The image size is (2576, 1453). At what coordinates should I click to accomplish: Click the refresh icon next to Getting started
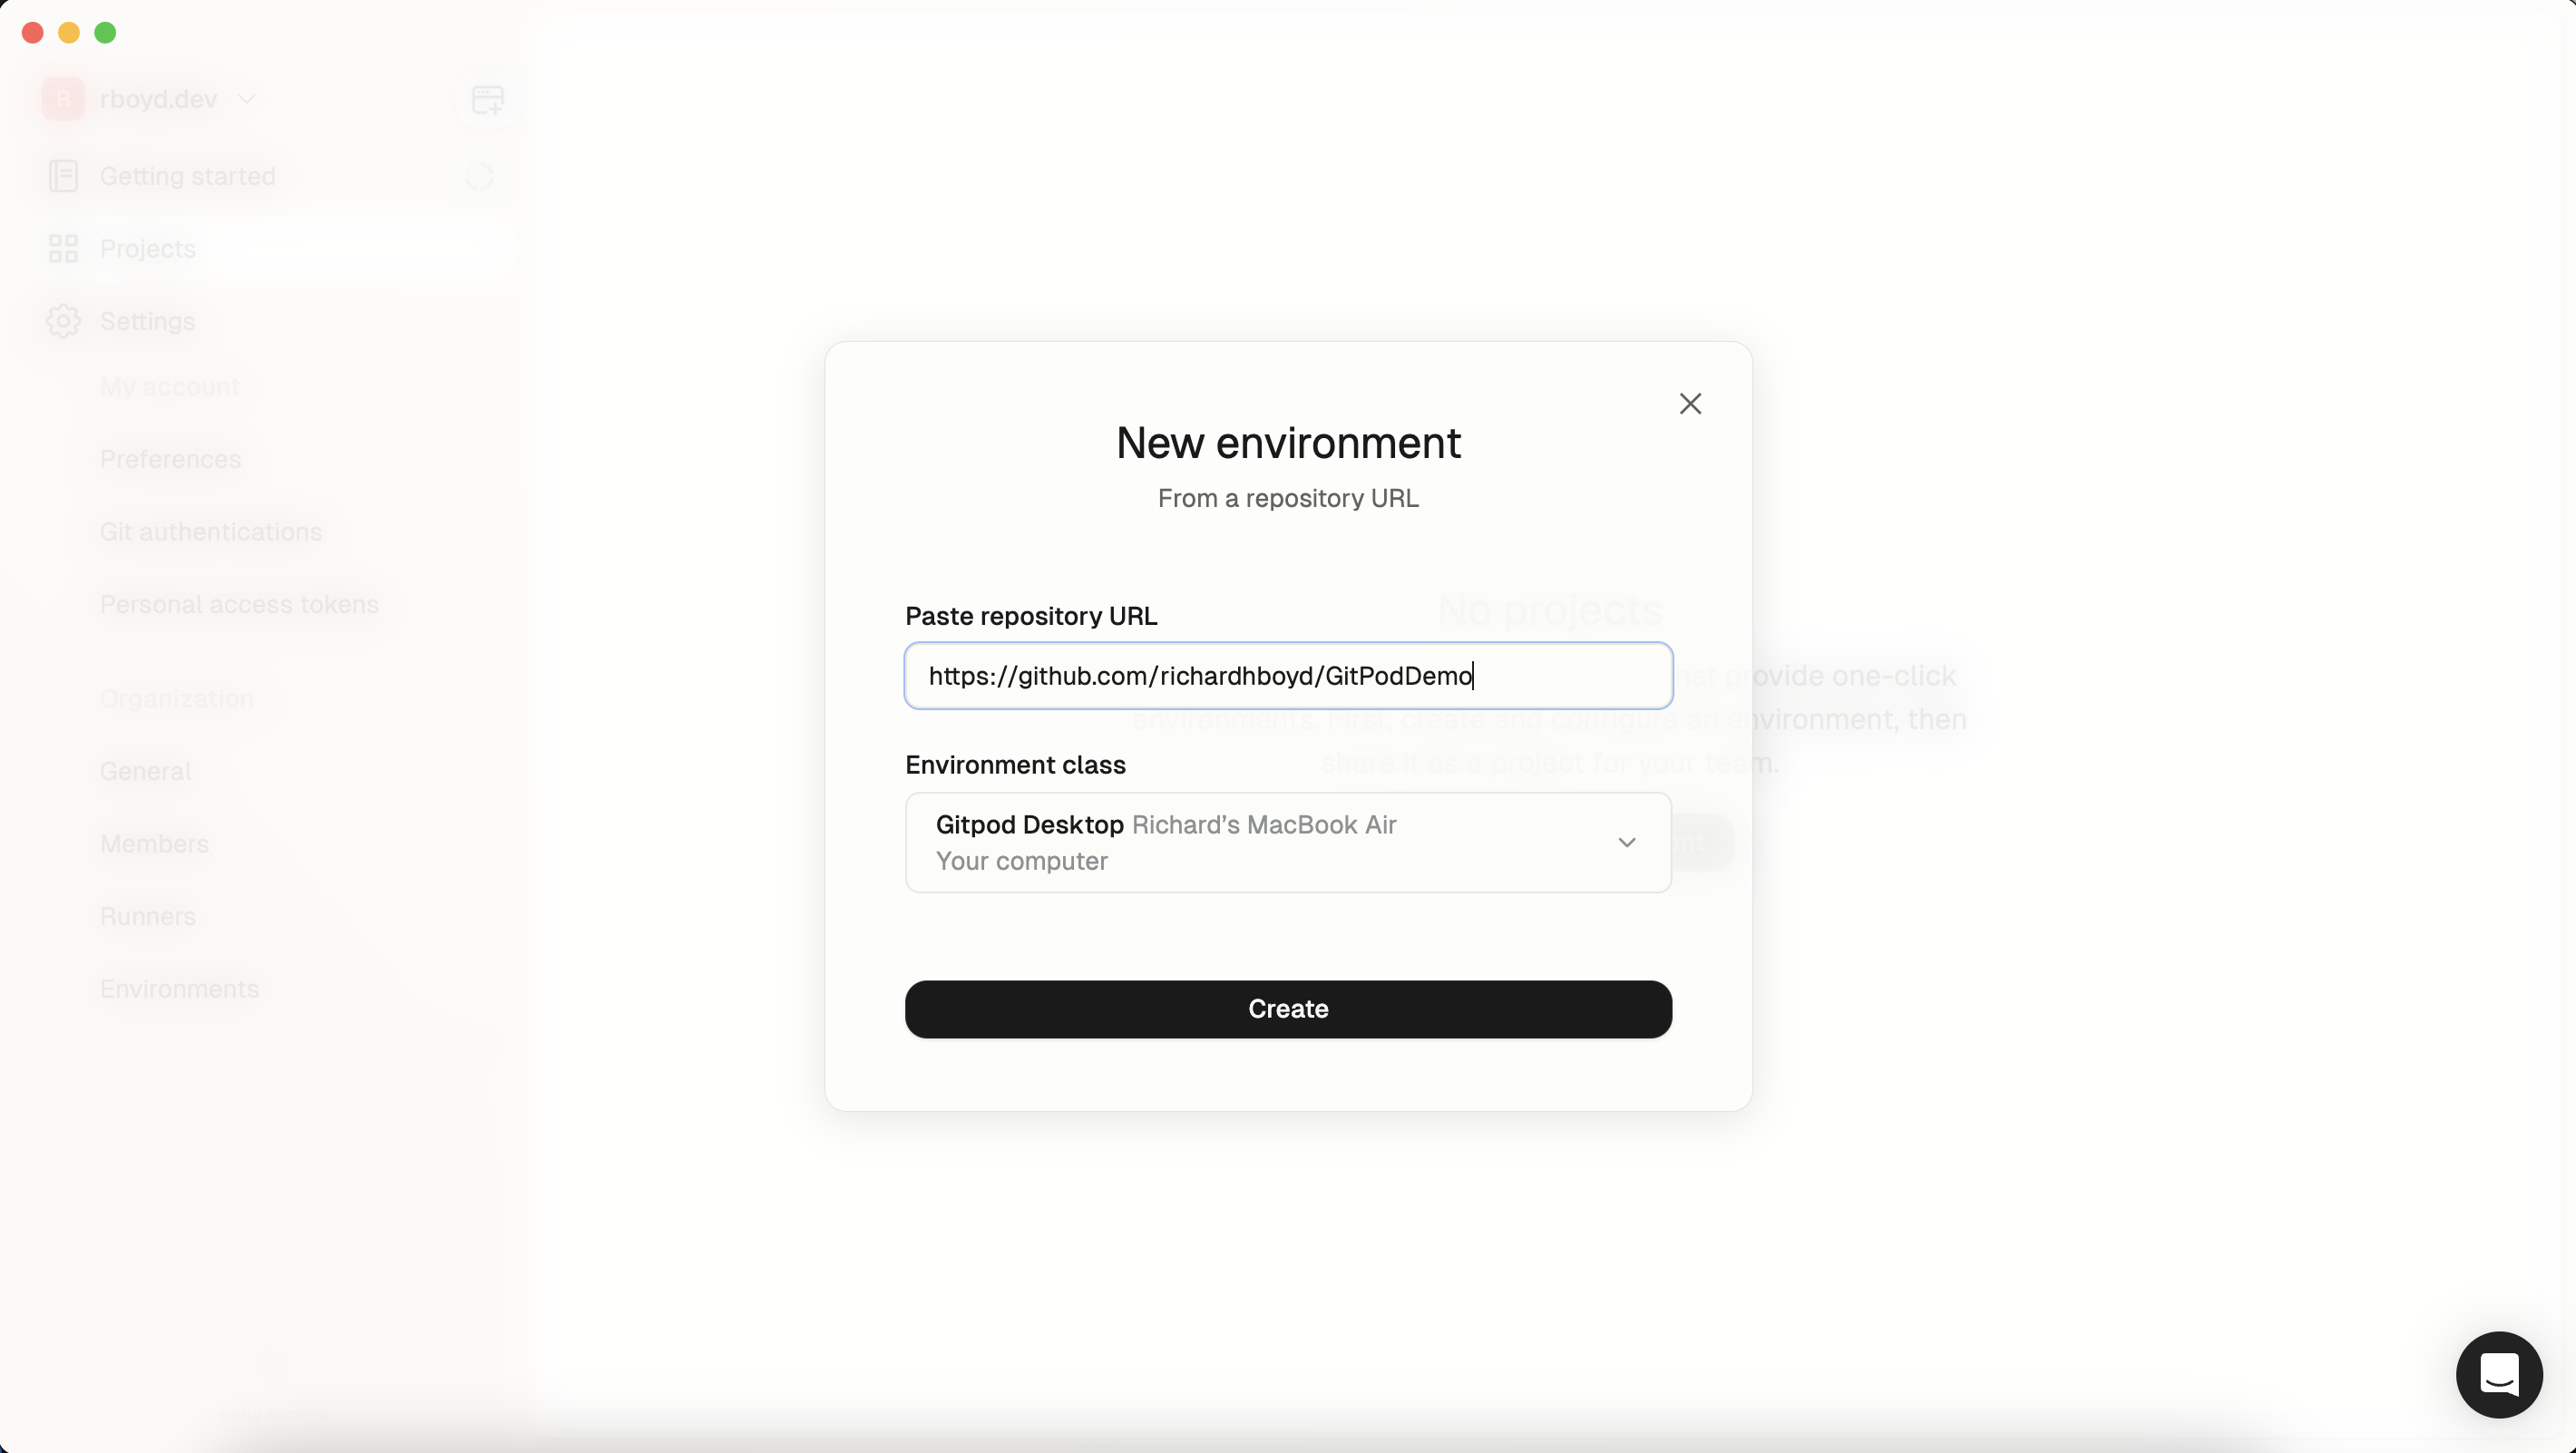coord(480,176)
